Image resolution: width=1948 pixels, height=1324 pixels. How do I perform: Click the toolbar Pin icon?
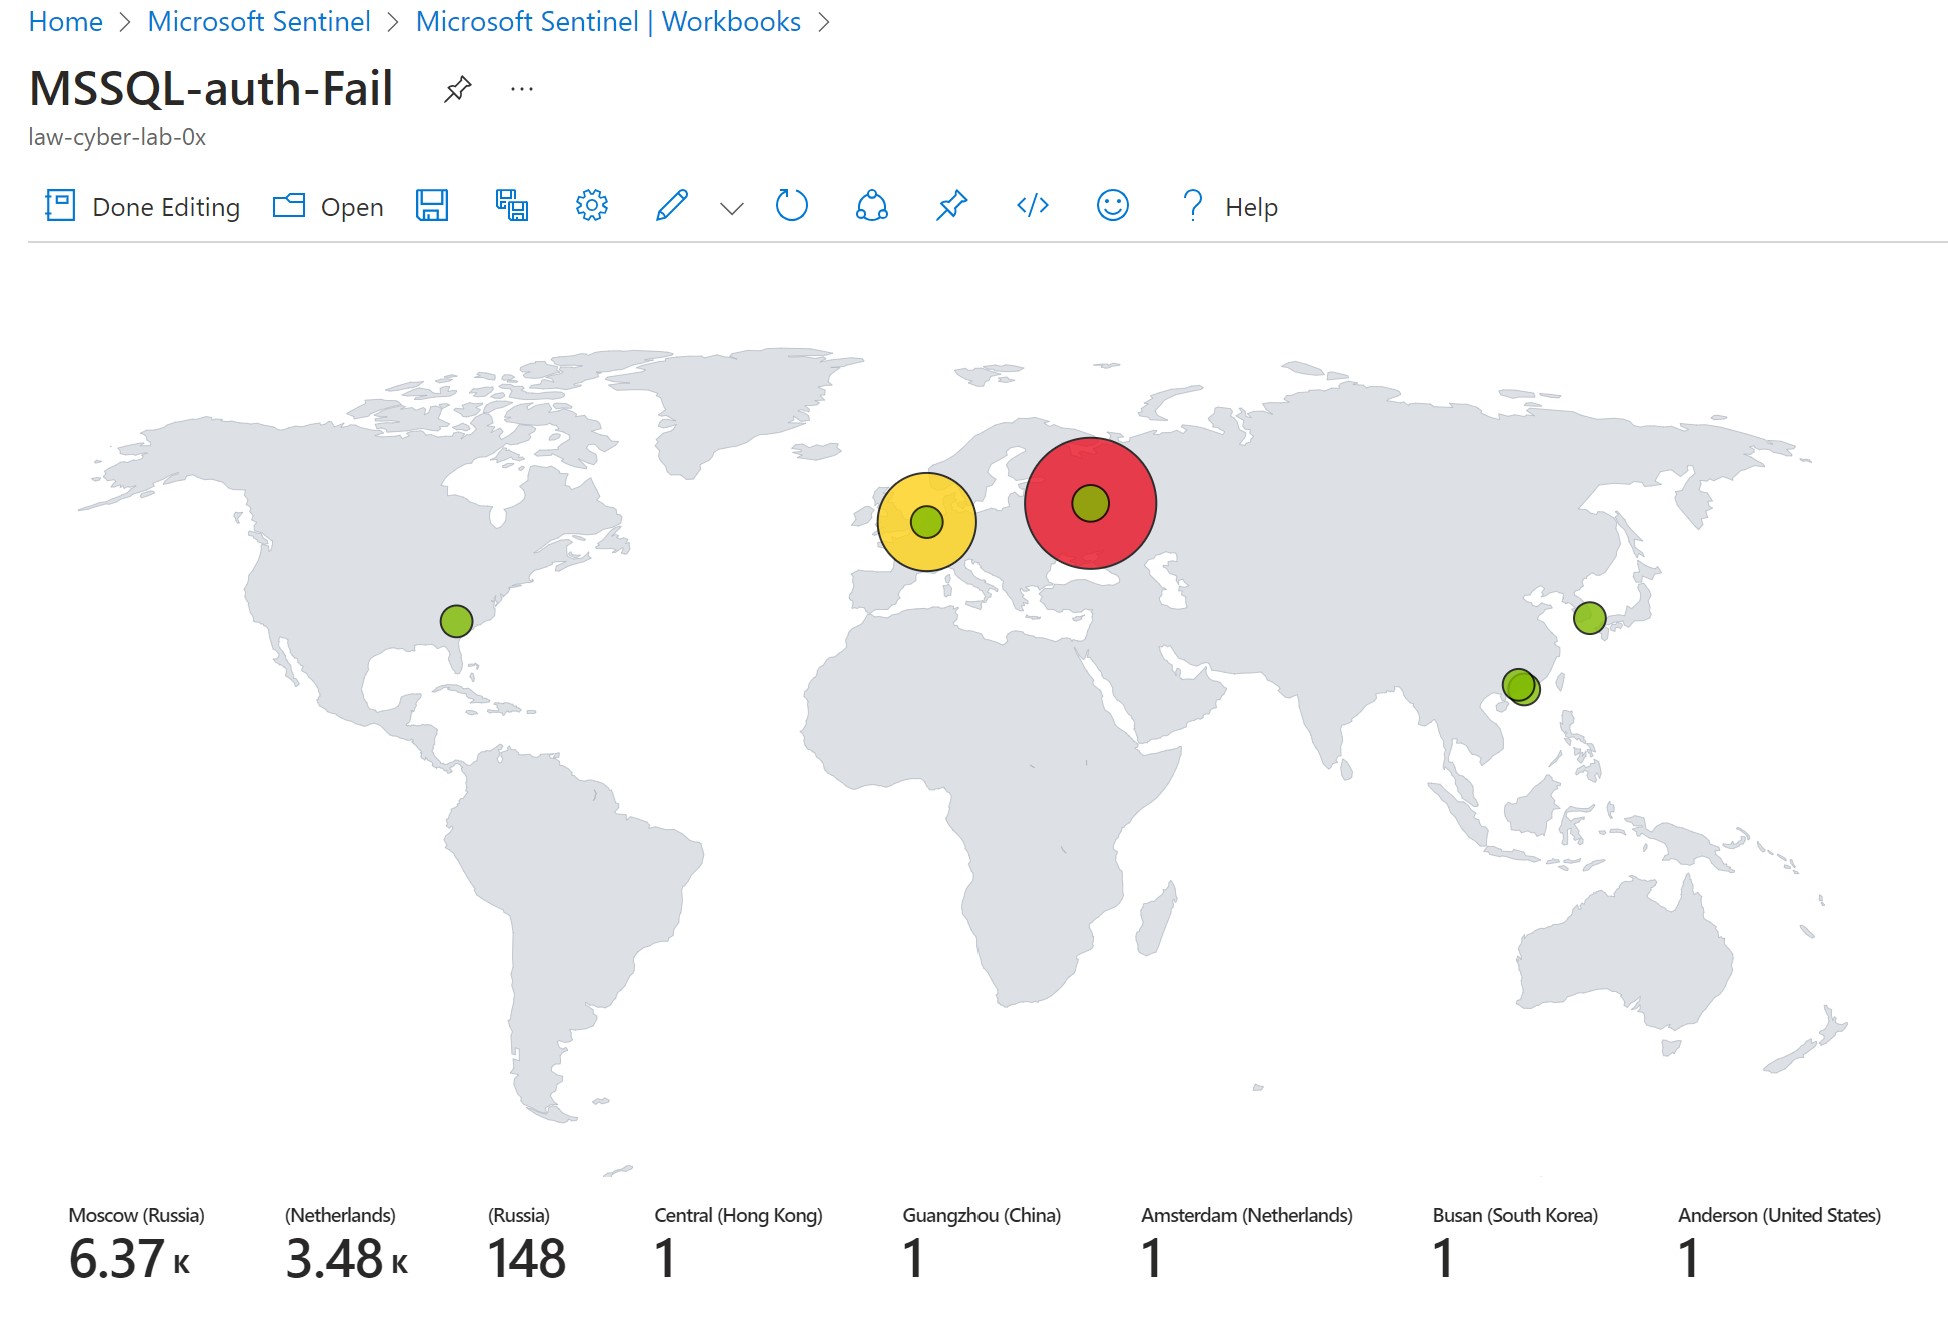(951, 206)
